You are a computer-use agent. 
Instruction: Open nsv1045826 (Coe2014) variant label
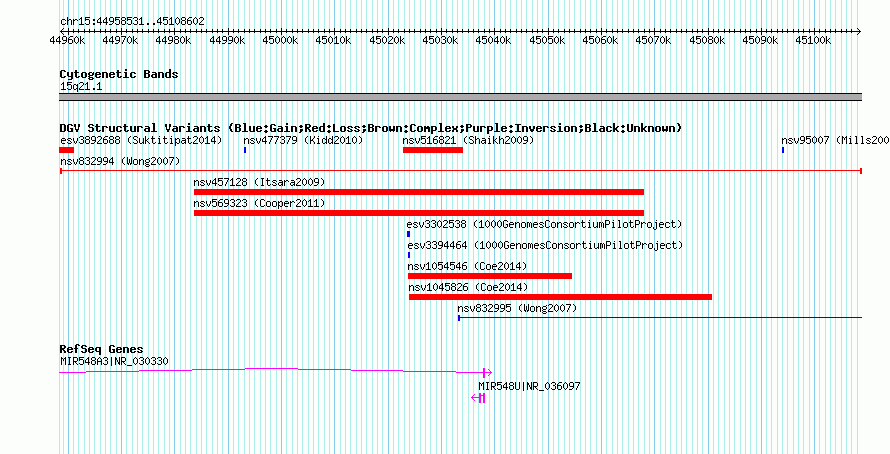(x=468, y=287)
